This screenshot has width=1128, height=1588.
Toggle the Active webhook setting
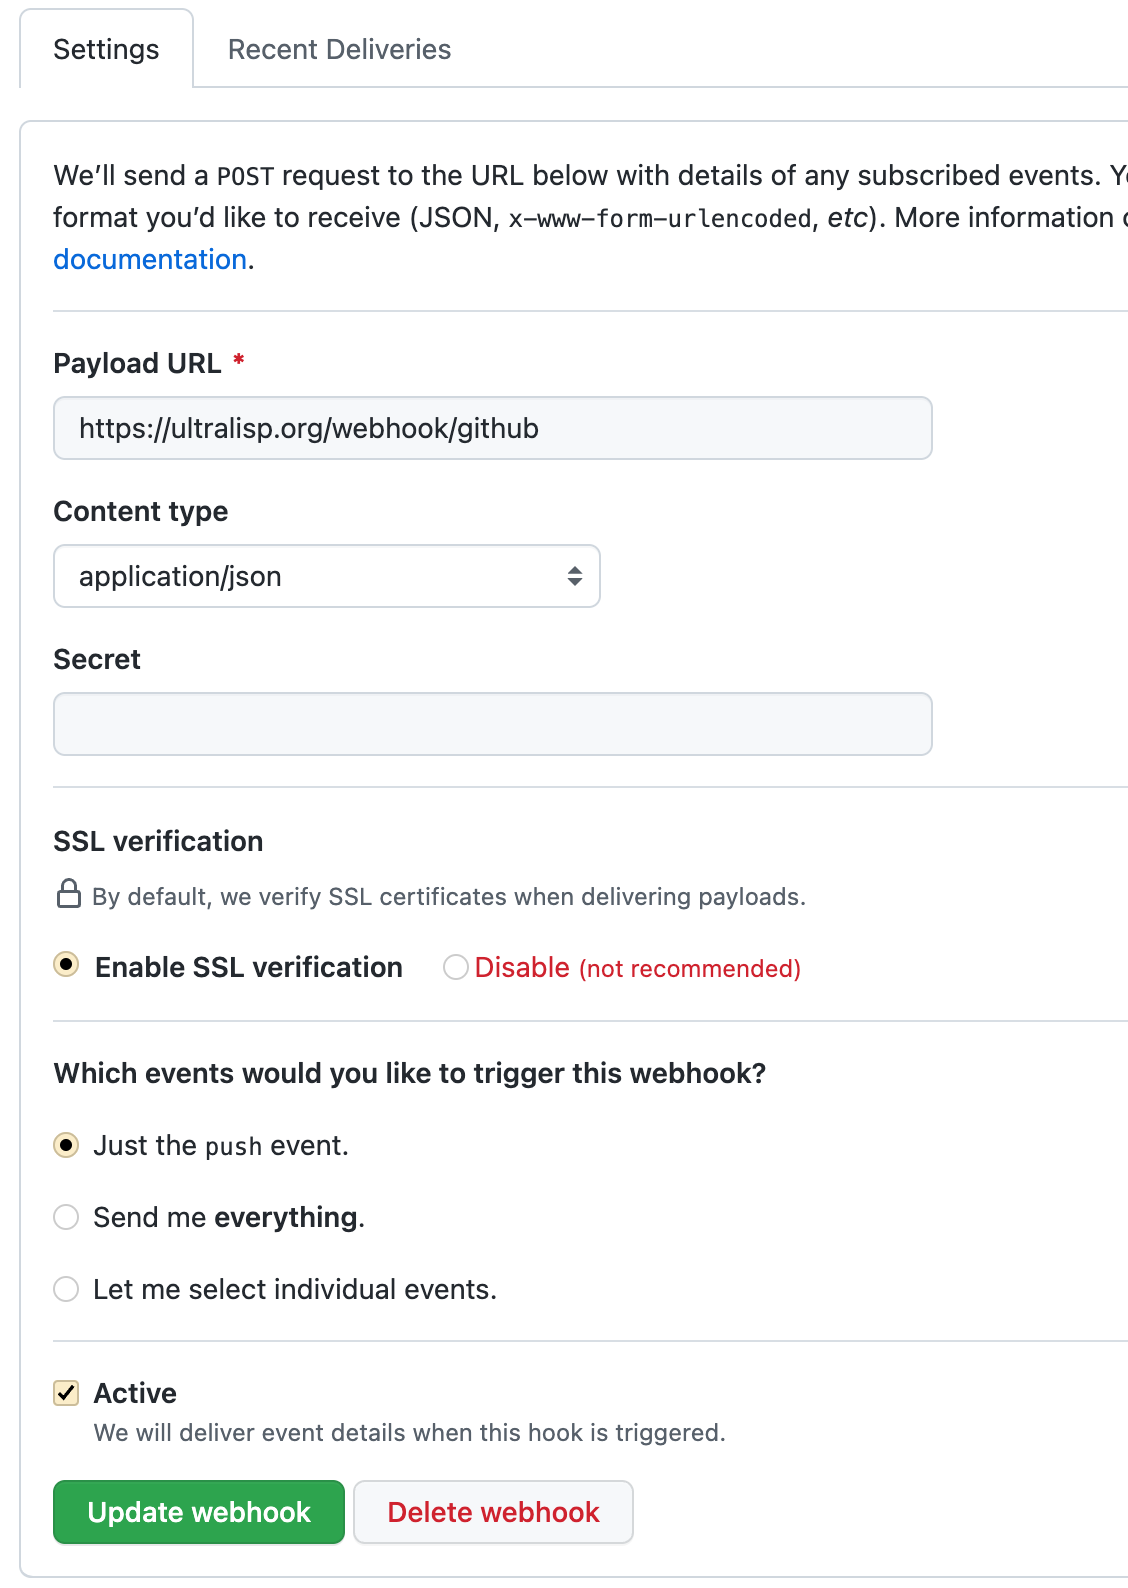[65, 1392]
